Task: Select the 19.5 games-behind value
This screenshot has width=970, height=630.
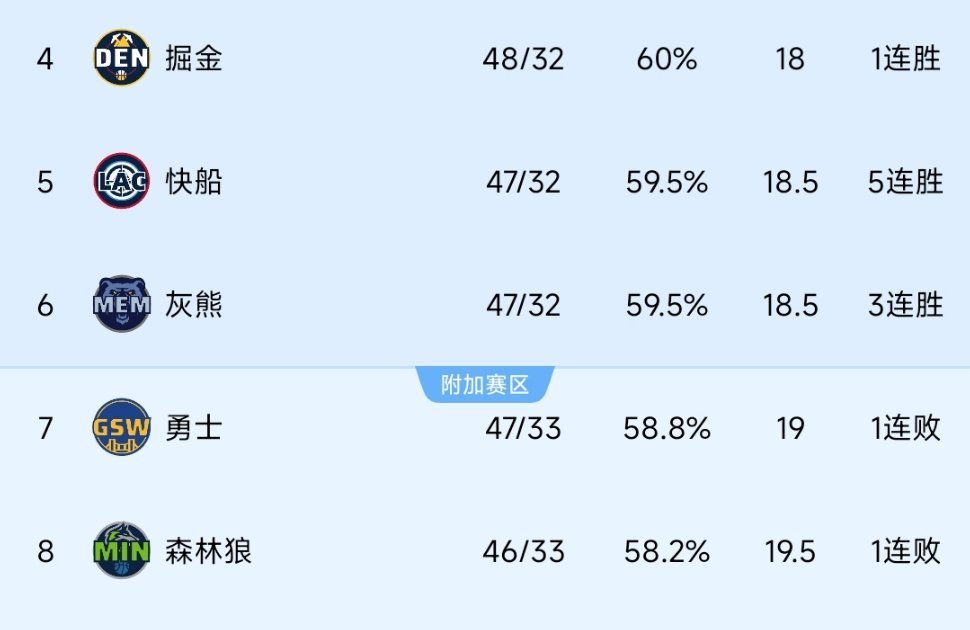Action: (790, 552)
